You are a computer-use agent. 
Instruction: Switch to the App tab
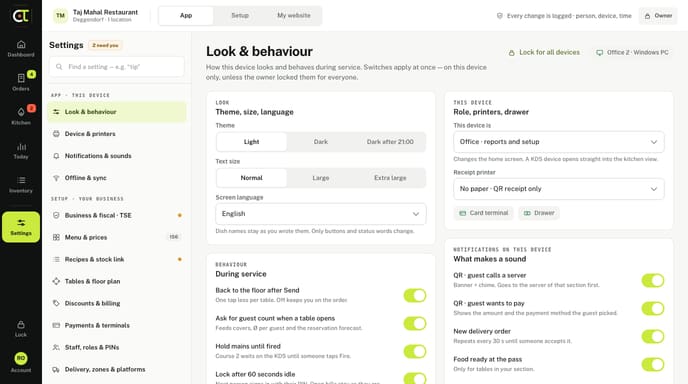point(186,16)
